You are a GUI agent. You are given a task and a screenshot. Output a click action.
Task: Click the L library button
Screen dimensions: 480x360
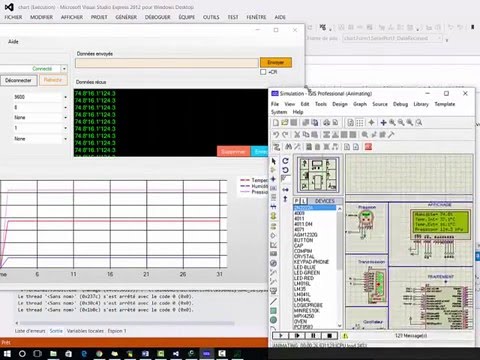click(304, 201)
